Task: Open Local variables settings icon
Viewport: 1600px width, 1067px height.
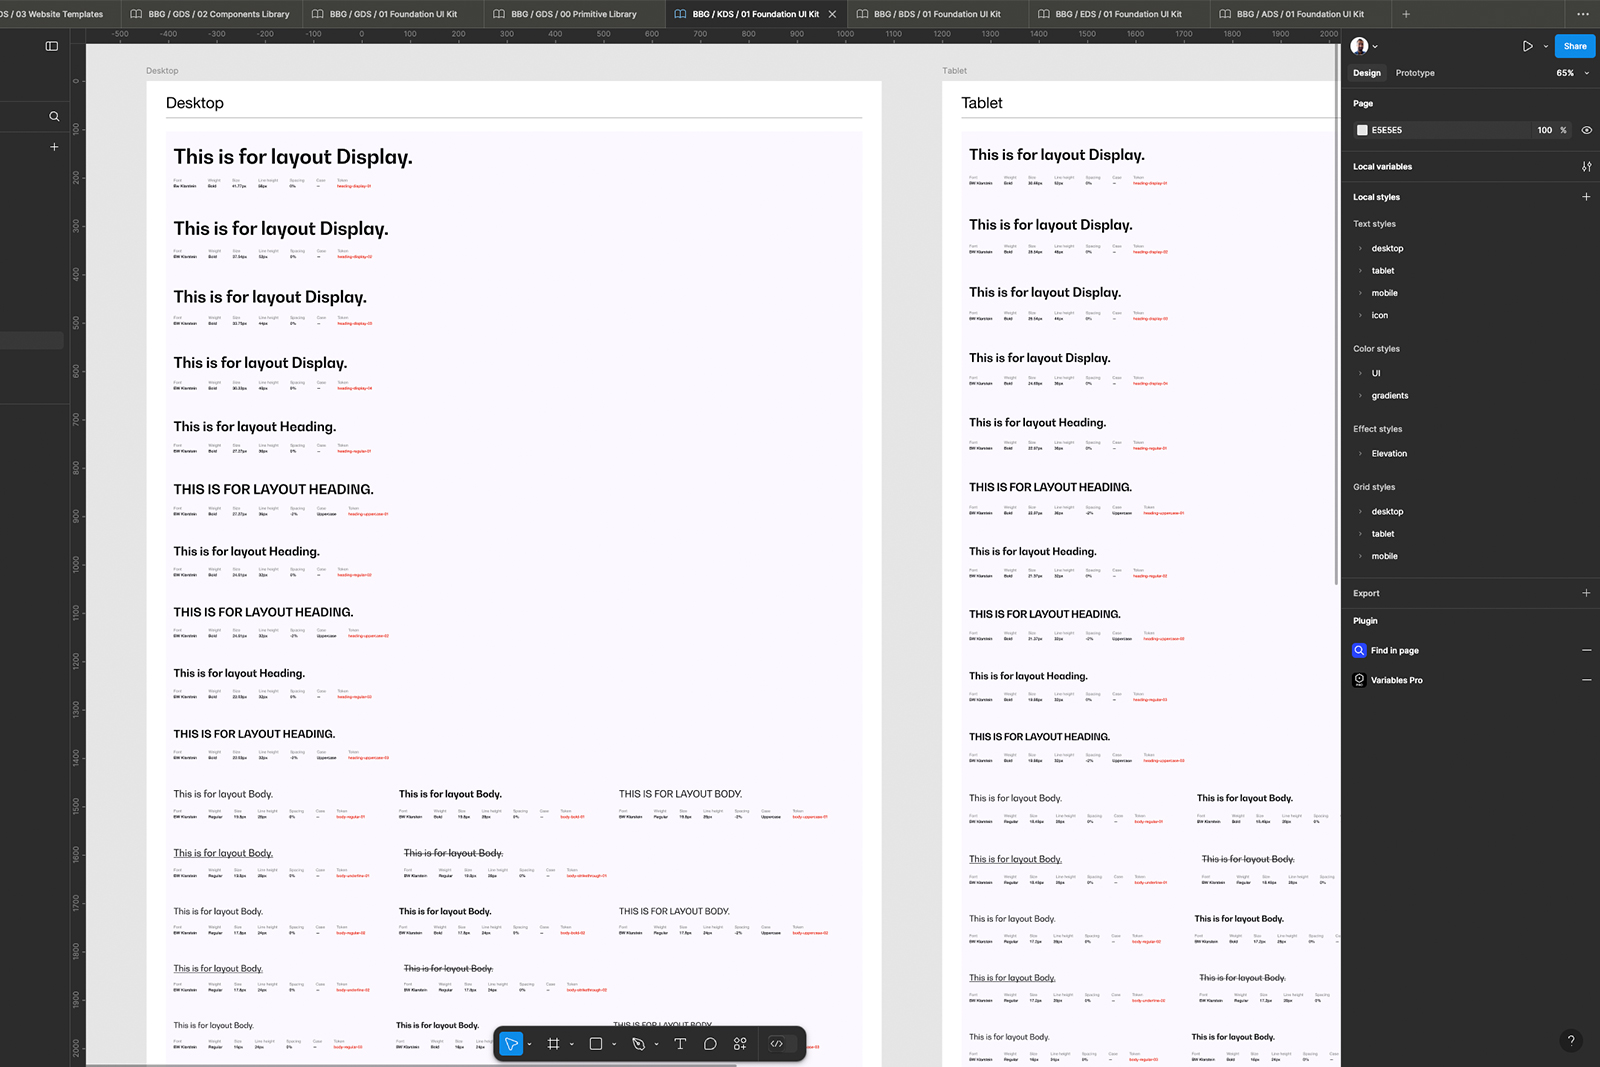Action: pos(1586,167)
